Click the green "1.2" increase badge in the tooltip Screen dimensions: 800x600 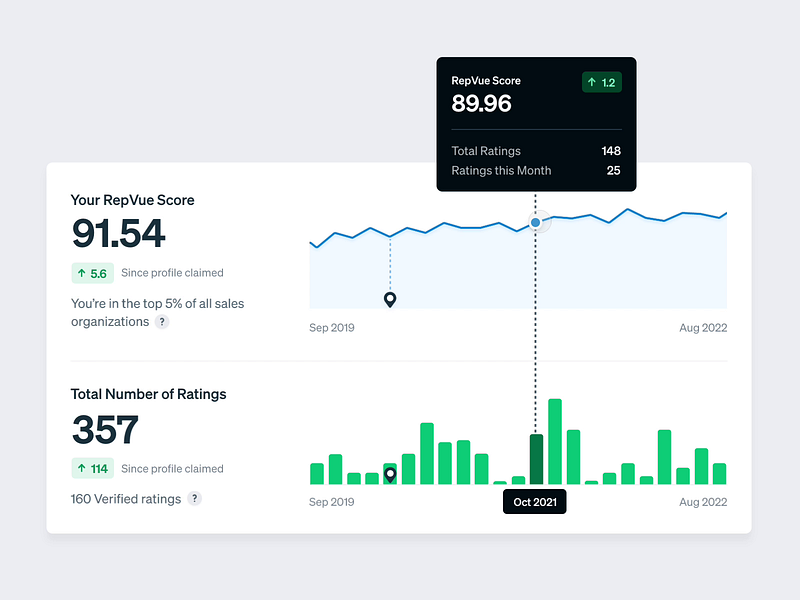click(601, 82)
